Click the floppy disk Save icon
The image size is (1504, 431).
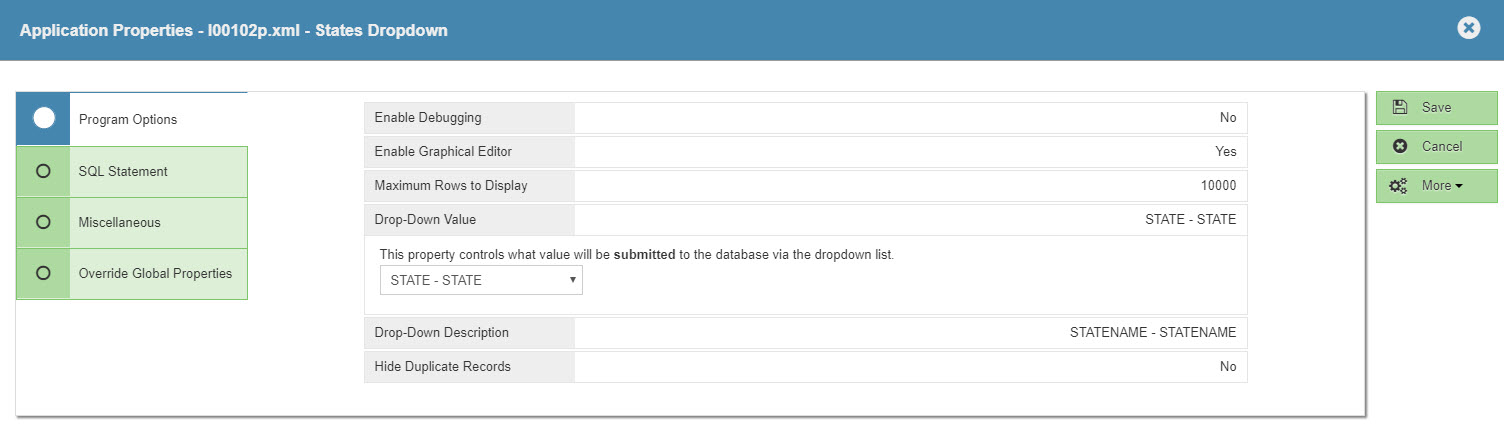pyautogui.click(x=1400, y=107)
